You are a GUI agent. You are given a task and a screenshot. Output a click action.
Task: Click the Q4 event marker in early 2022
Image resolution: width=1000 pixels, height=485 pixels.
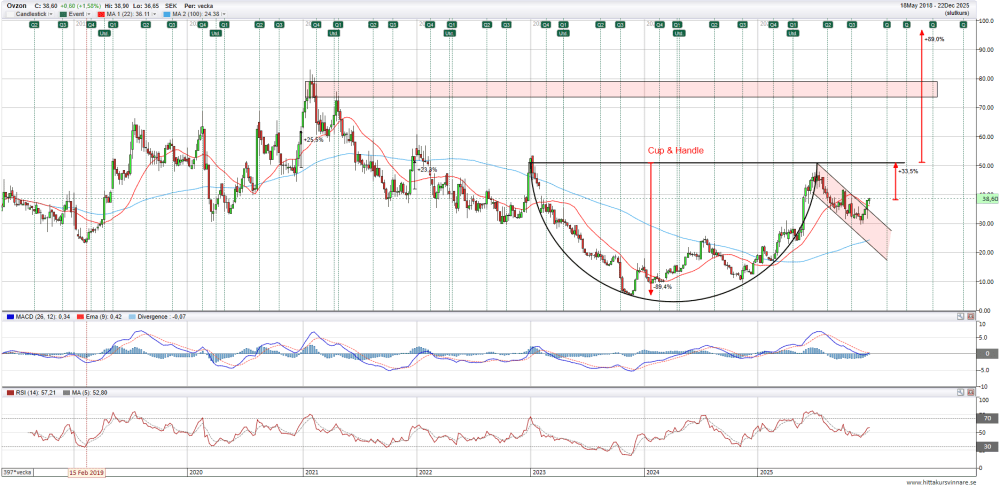(x=431, y=25)
